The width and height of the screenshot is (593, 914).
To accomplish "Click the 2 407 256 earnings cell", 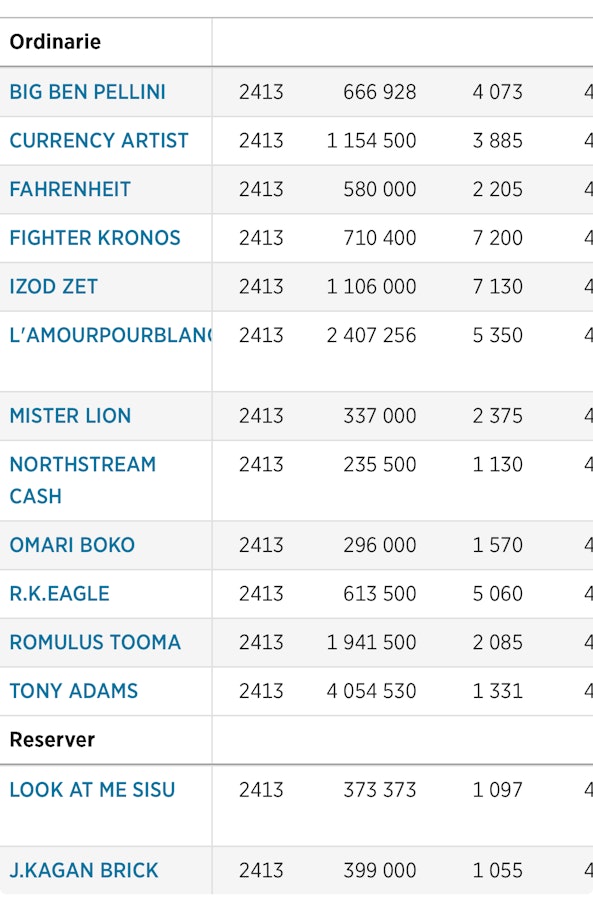I will (371, 335).
